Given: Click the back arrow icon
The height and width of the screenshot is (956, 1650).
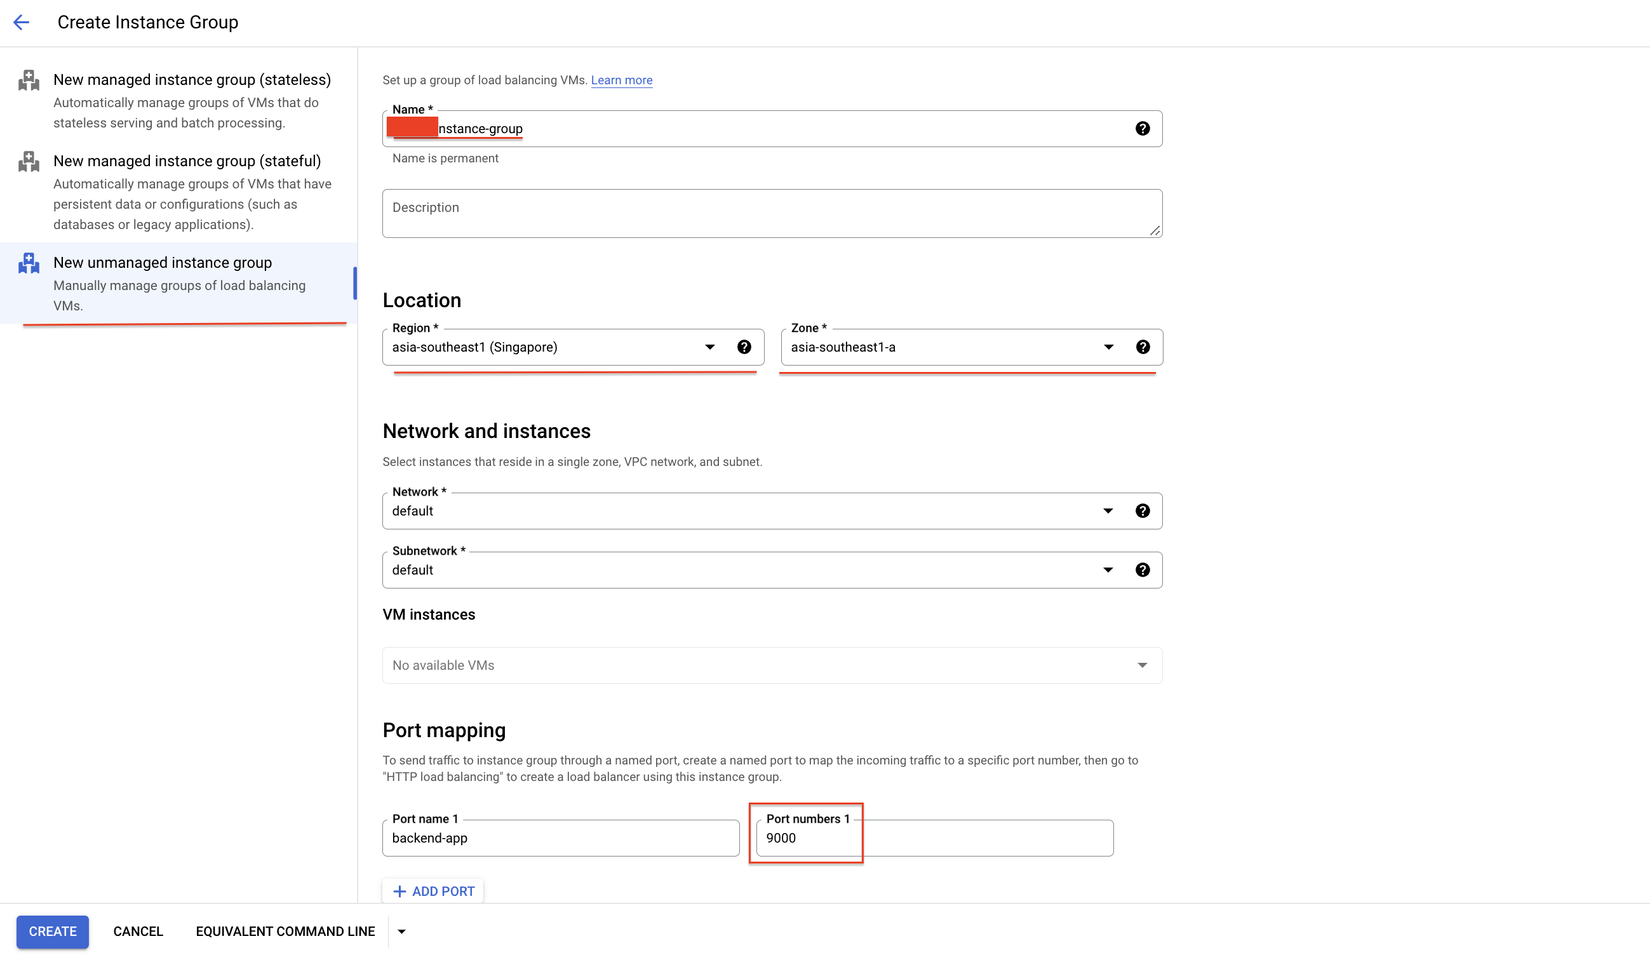Looking at the screenshot, I should coord(21,22).
